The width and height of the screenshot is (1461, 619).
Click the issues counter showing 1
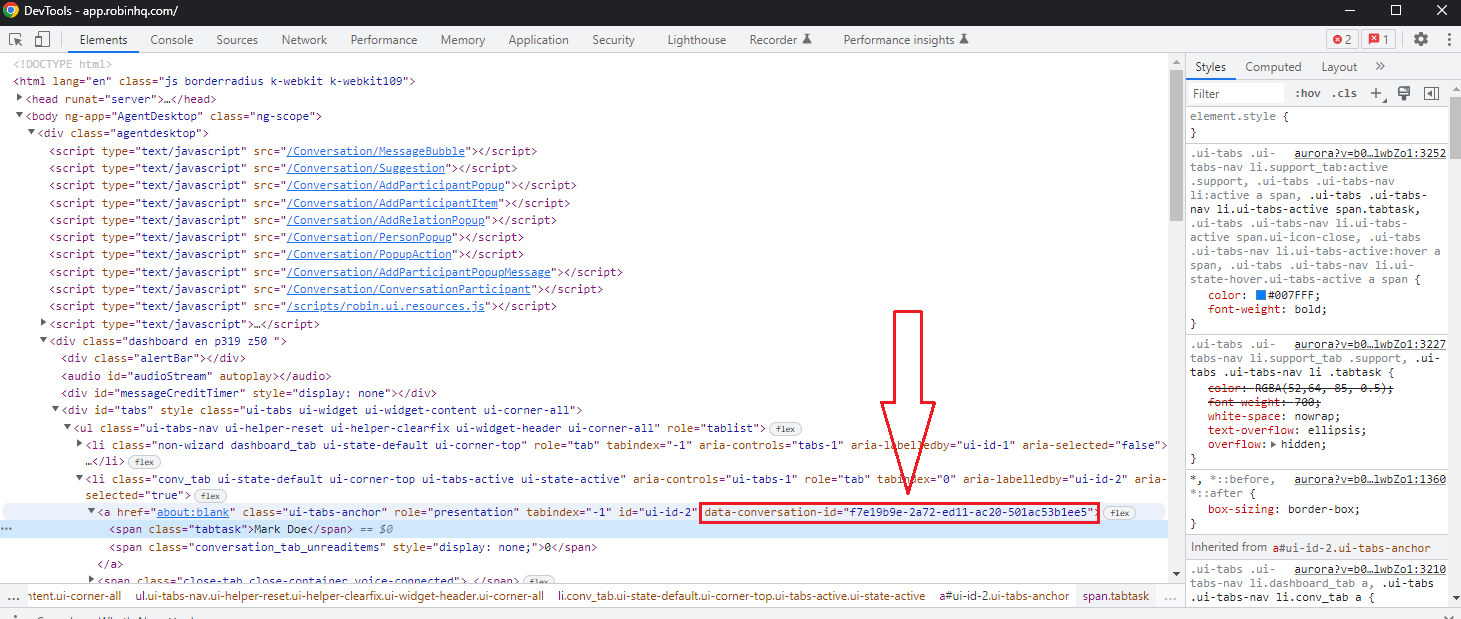pyautogui.click(x=1379, y=40)
